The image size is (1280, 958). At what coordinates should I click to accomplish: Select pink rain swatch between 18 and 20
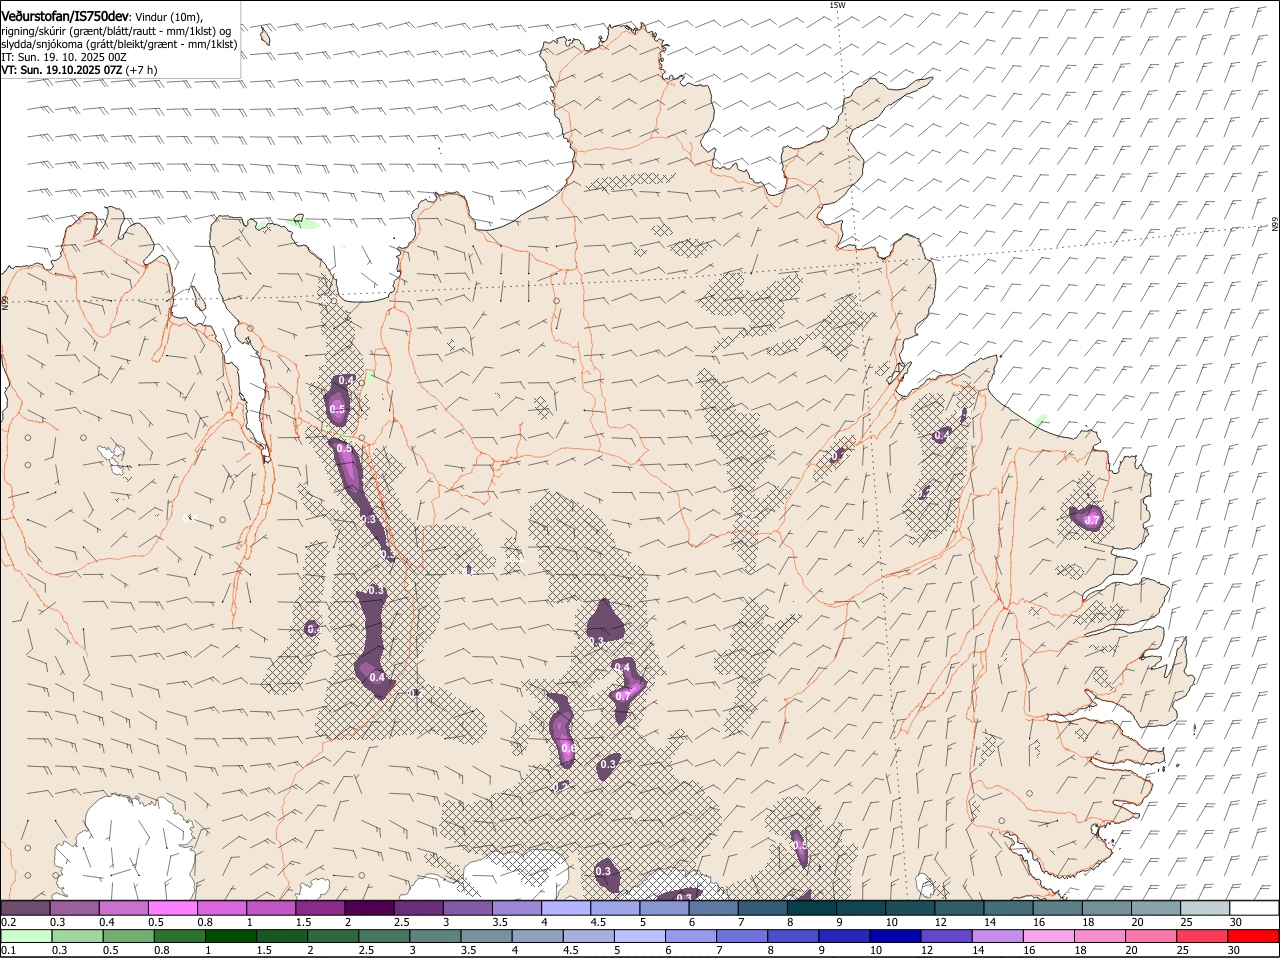(x=1100, y=936)
